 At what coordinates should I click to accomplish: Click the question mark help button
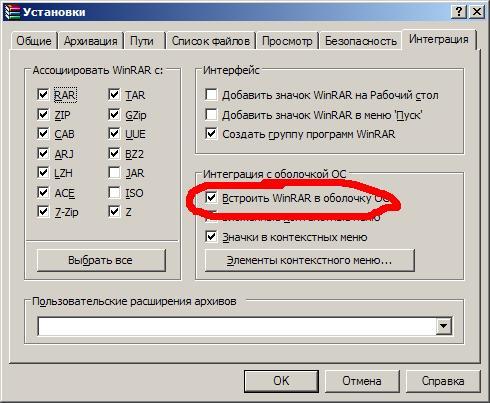click(x=459, y=12)
